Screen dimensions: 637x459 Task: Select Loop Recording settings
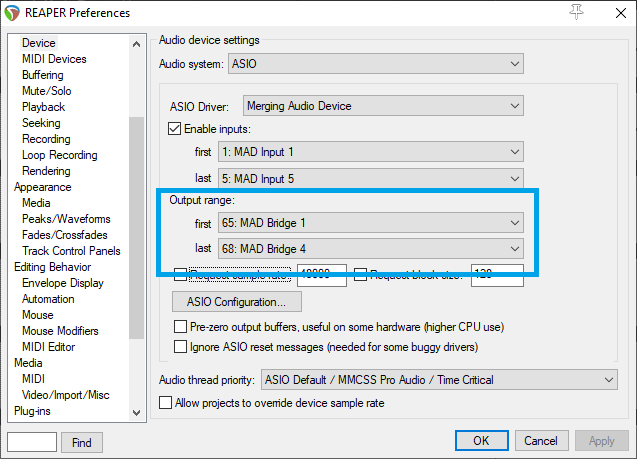coord(60,155)
